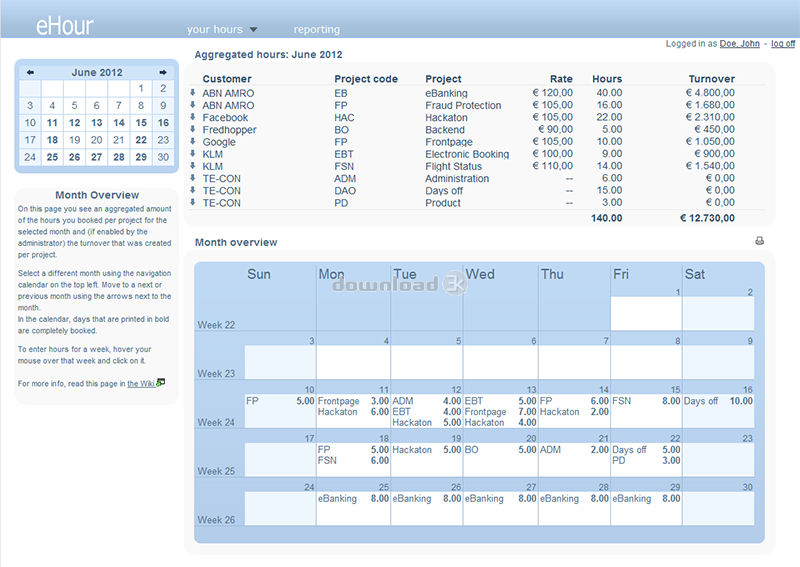800x567 pixels.
Task: Open the 'your hours' dropdown arrow
Action: tap(254, 30)
